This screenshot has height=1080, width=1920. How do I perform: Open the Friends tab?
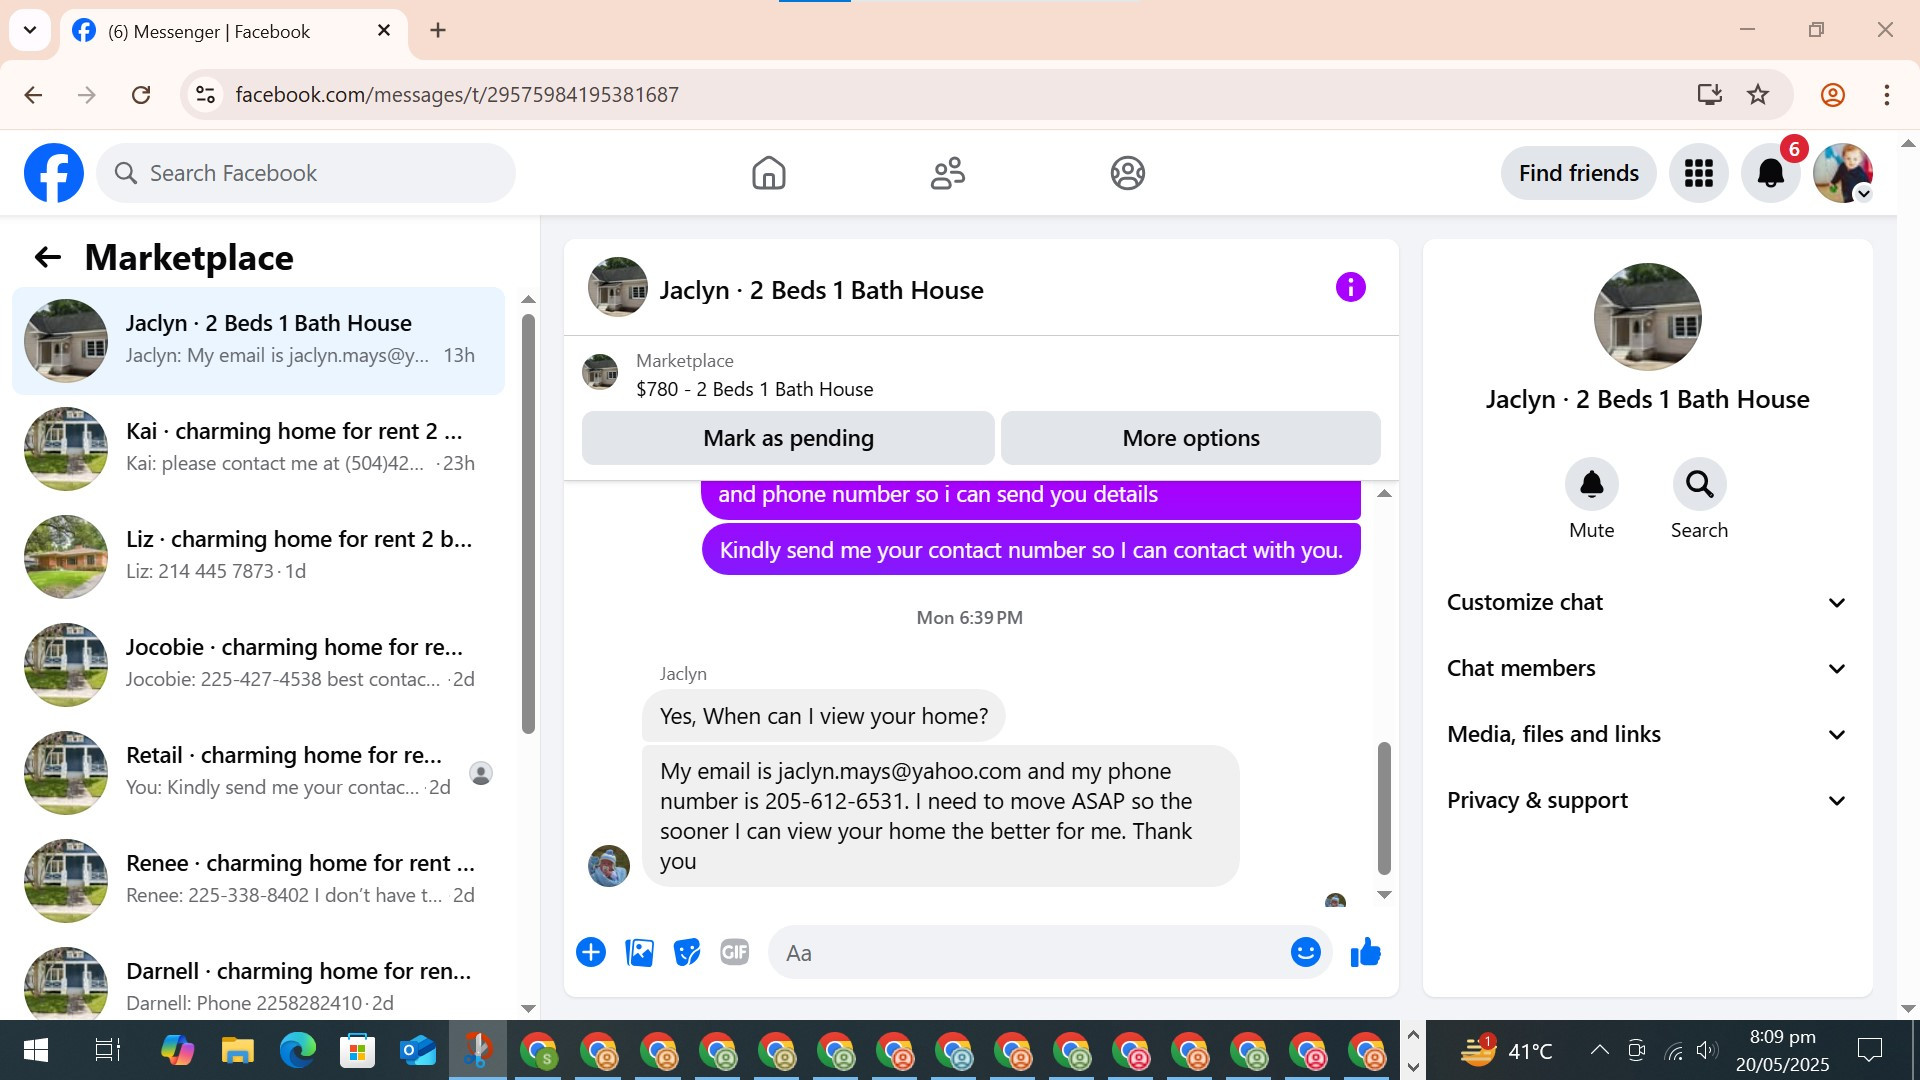(947, 173)
